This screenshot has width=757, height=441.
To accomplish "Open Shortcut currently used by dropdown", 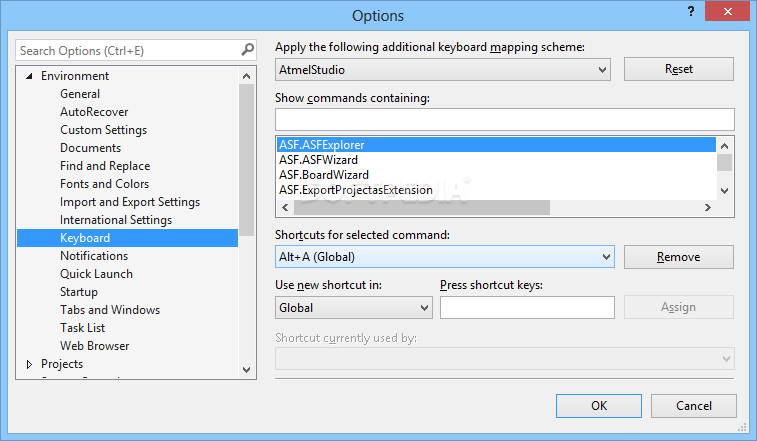I will click(505, 358).
